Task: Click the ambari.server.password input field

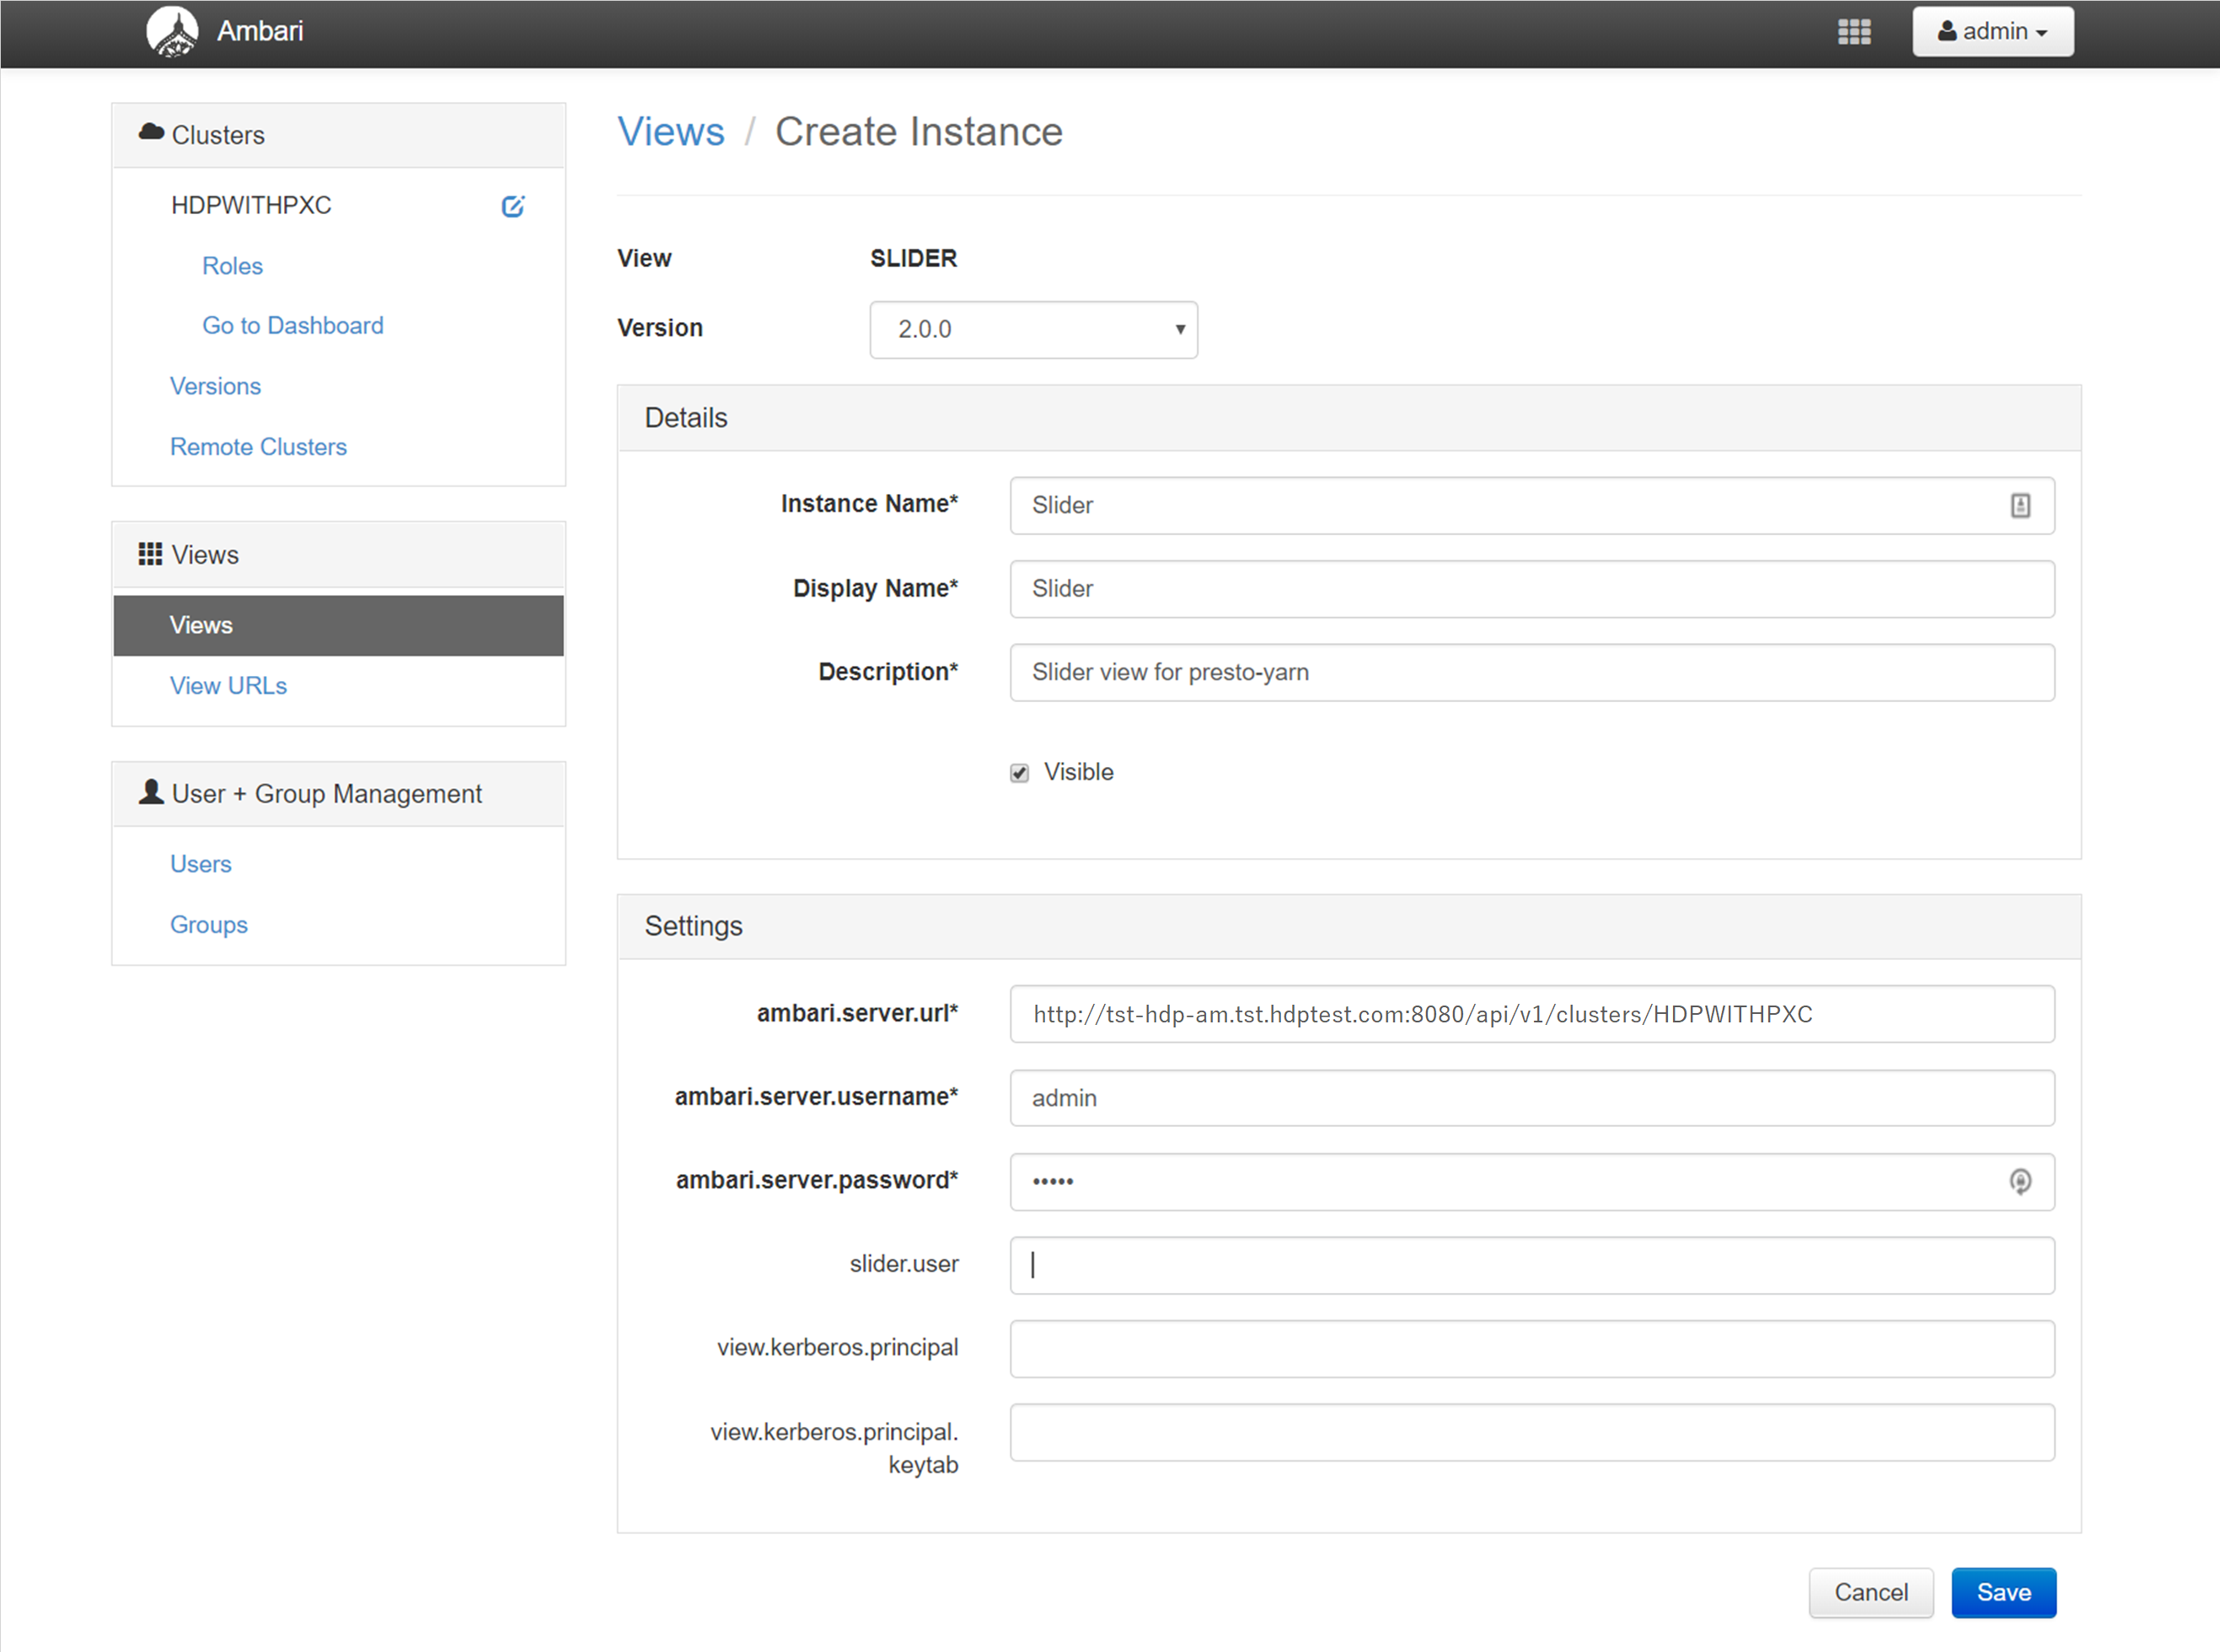Action: coord(1532,1182)
